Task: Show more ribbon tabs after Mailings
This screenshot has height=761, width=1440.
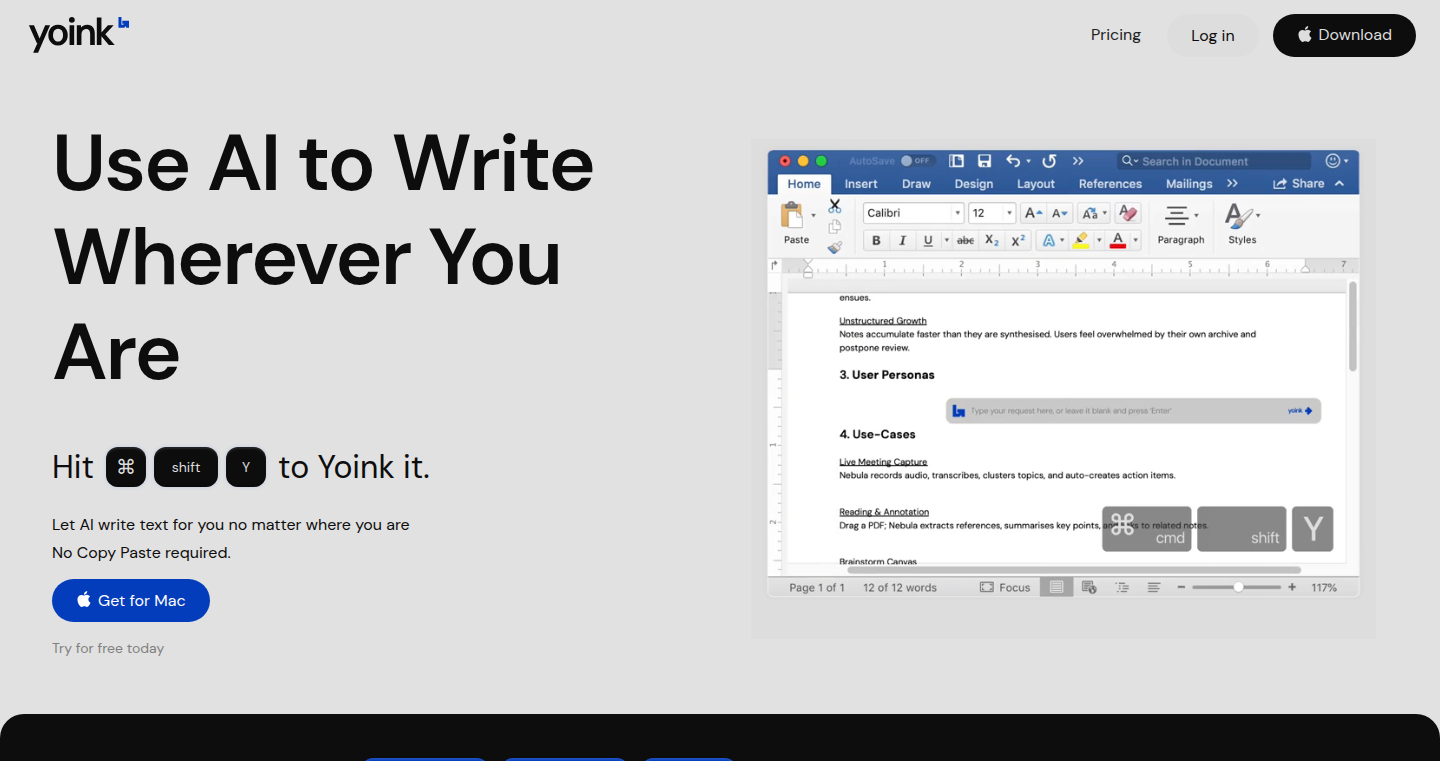Action: [x=1232, y=183]
